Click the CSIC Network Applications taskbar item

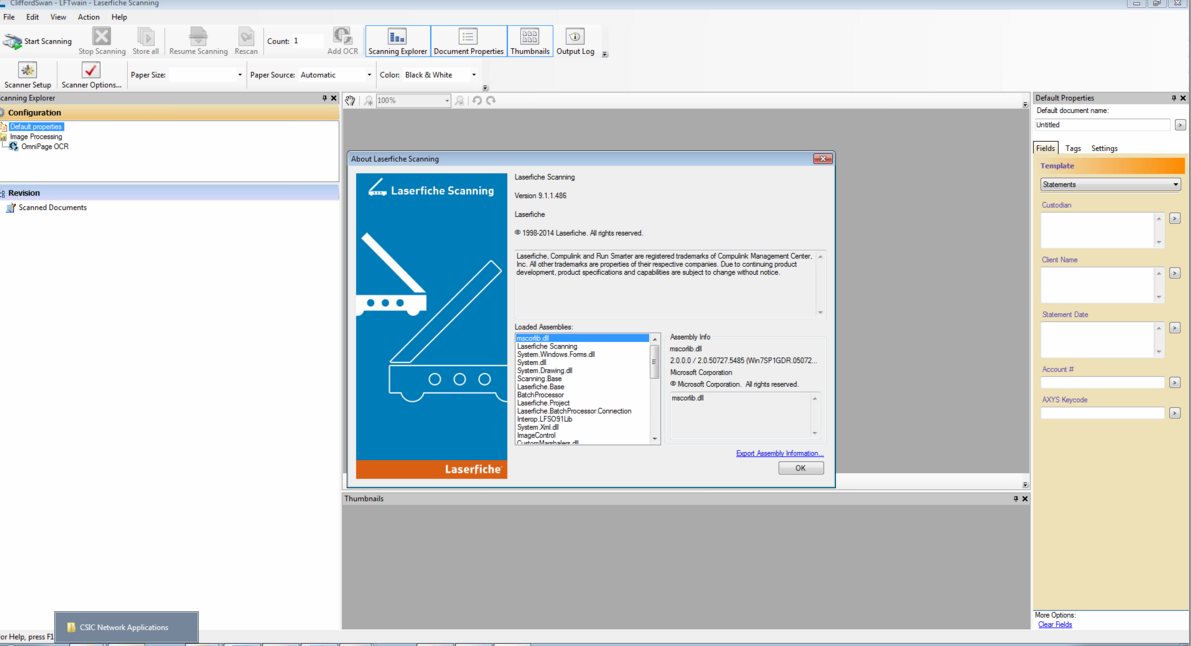pyautogui.click(x=126, y=627)
